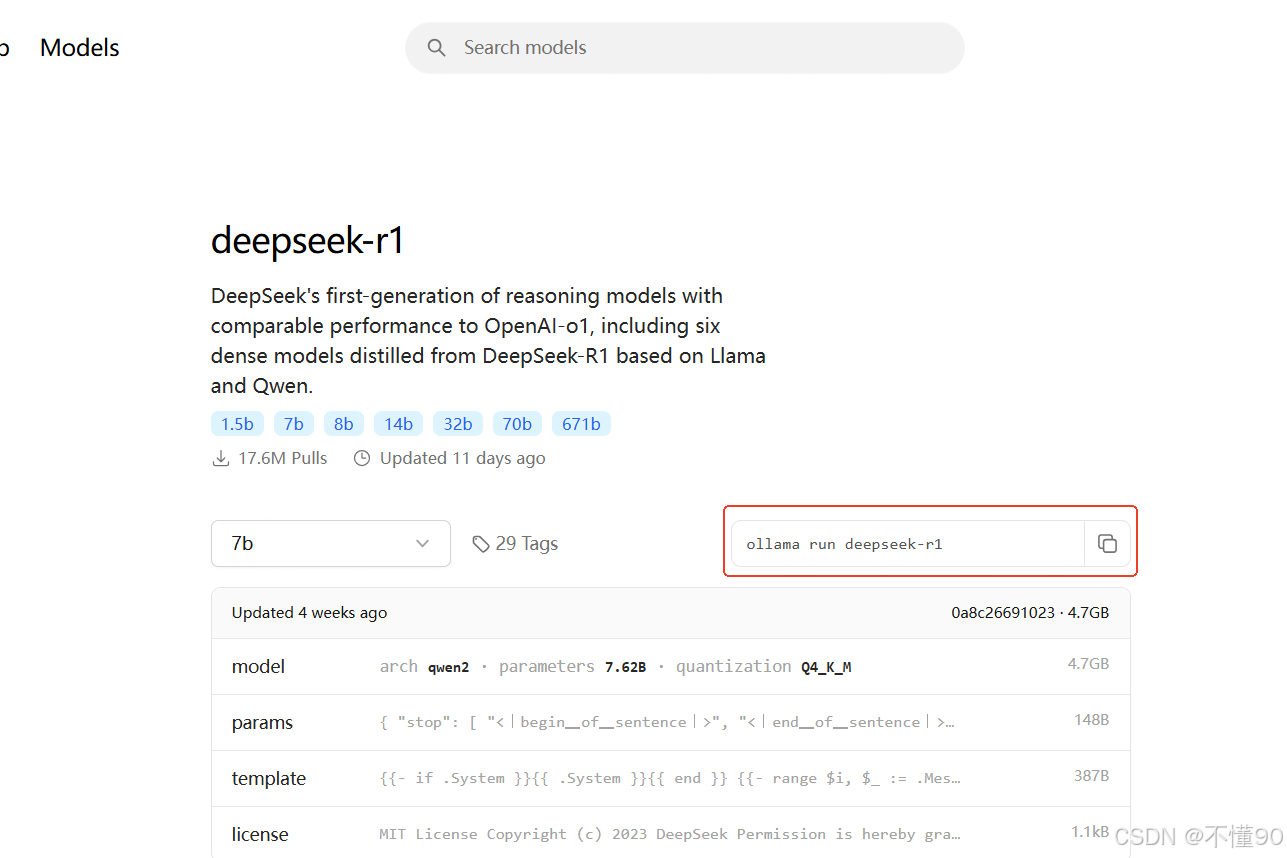The width and height of the screenshot is (1287, 858).
Task: Click the tag icon next to 29 Tags
Action: [x=481, y=543]
